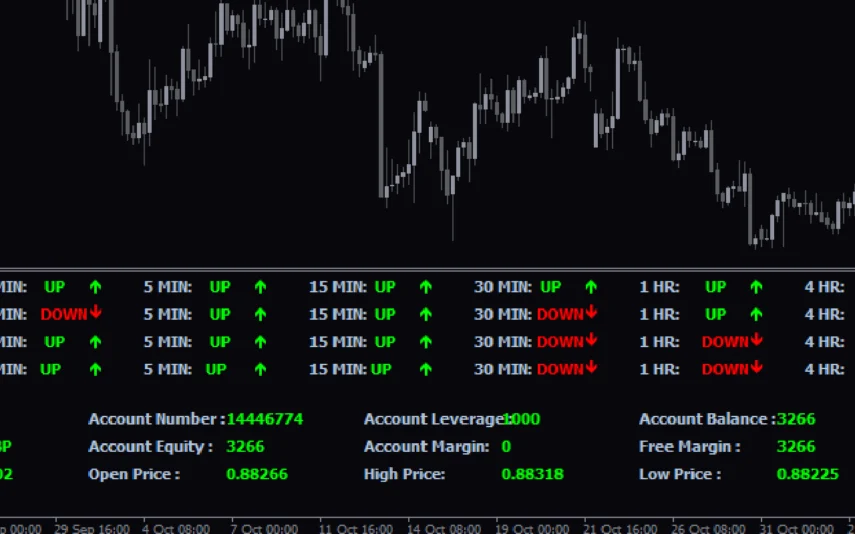This screenshot has width=855, height=534.
Task: Select the Free Margin label
Action: pos(690,447)
